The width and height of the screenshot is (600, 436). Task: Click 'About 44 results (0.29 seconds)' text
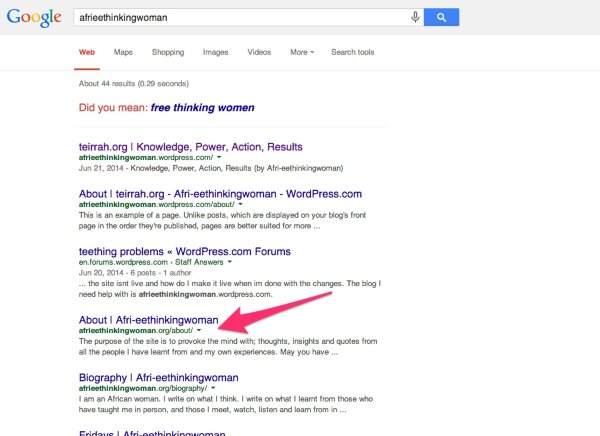pyautogui.click(x=134, y=83)
